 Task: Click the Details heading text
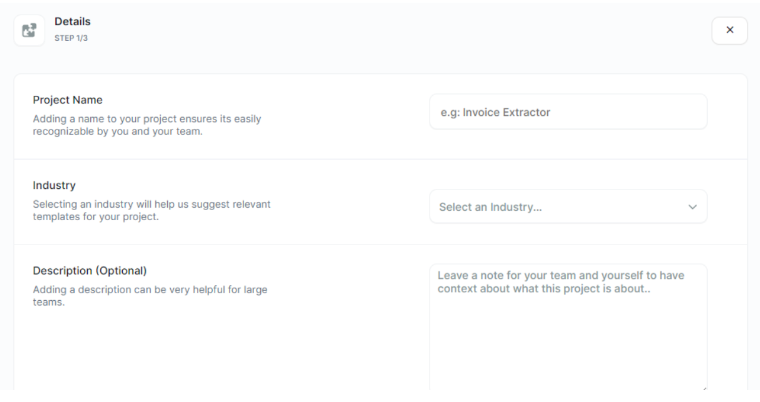coord(71,22)
